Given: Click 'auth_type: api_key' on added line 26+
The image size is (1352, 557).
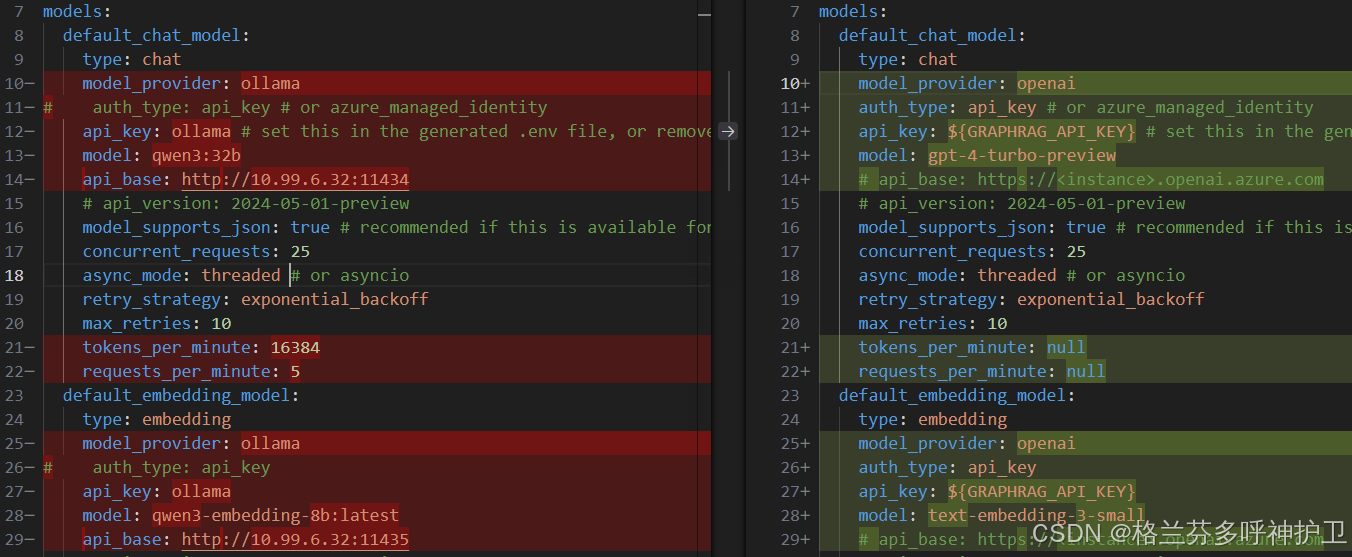Looking at the screenshot, I should pyautogui.click(x=948, y=467).
